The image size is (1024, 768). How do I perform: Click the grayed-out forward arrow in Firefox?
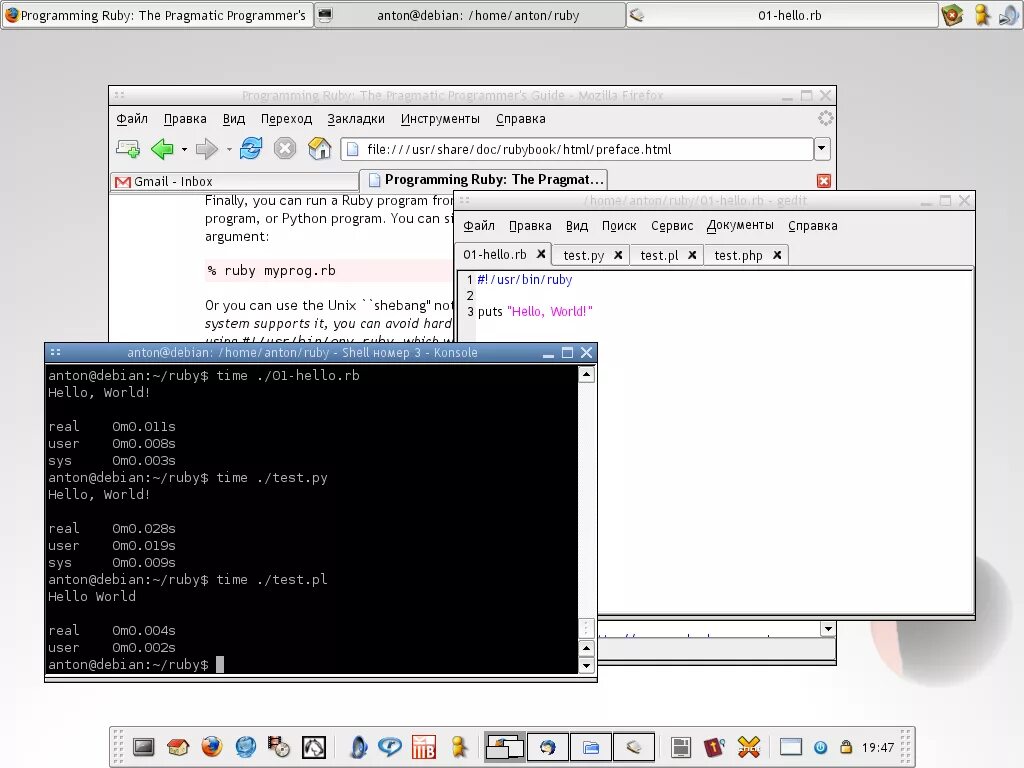(x=206, y=149)
